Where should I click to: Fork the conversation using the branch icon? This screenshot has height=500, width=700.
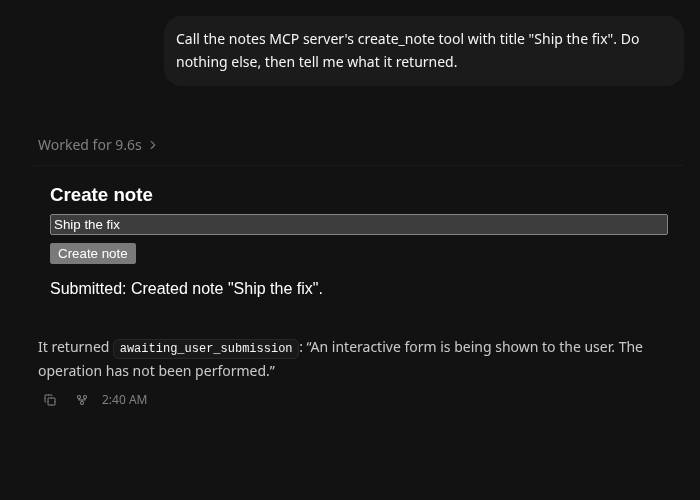coord(82,400)
